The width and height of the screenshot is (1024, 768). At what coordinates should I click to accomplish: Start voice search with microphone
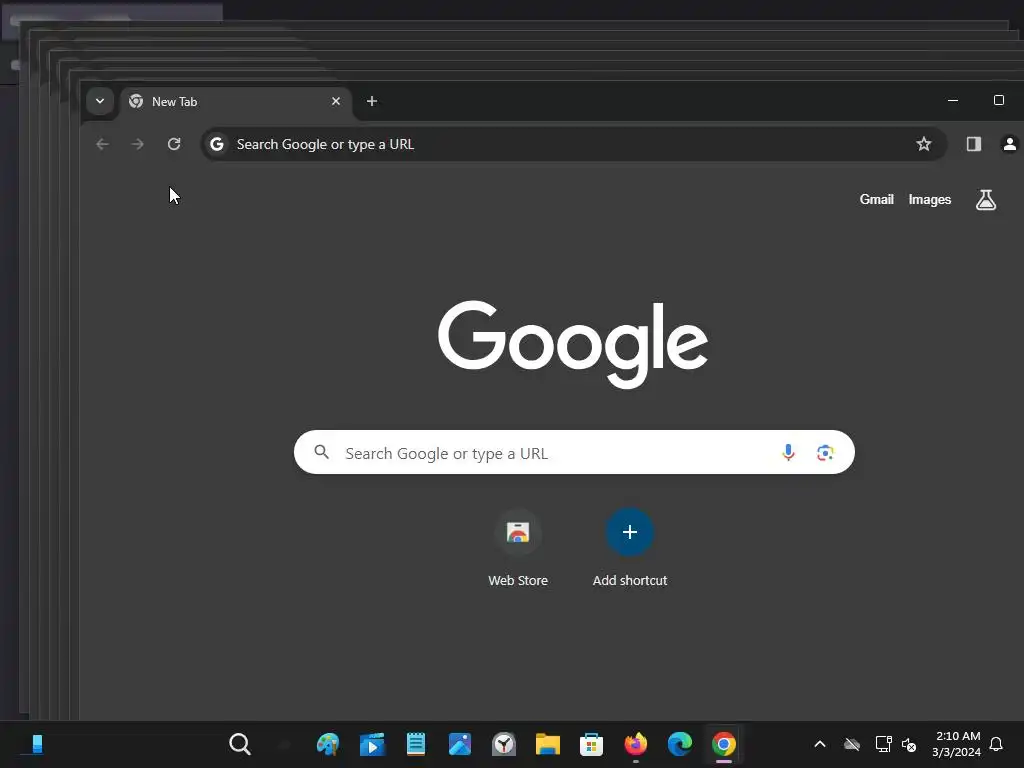point(788,453)
